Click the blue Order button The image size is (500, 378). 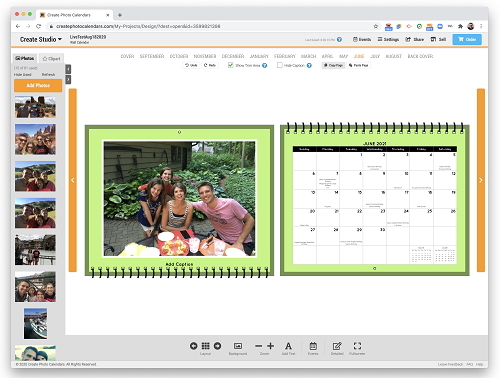(x=467, y=39)
